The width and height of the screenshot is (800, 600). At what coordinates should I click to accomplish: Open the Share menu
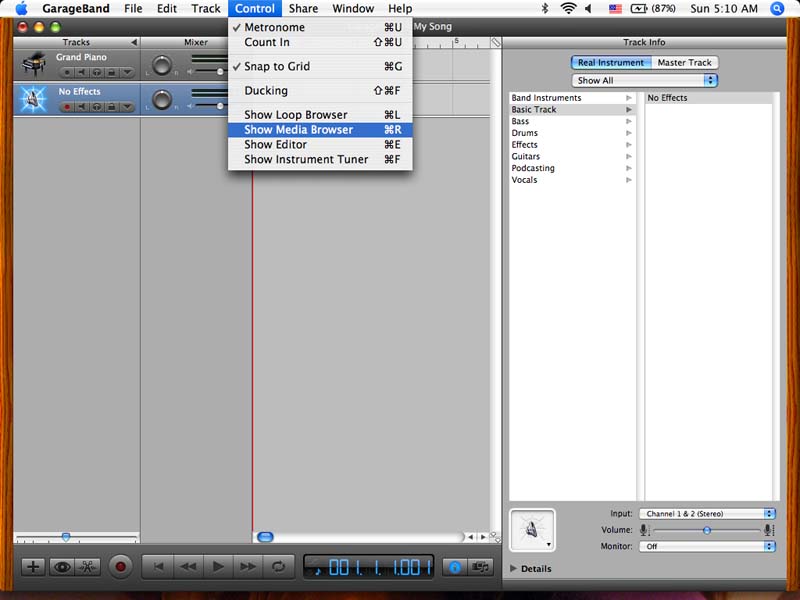pyautogui.click(x=304, y=9)
